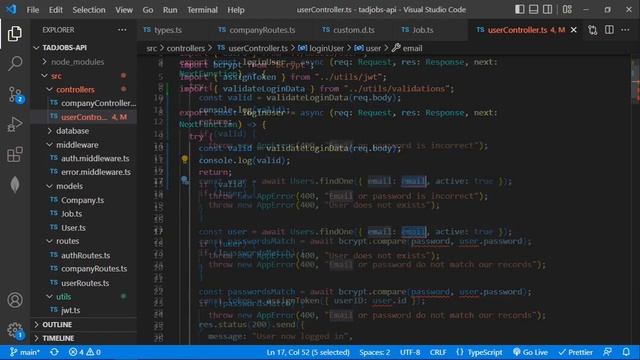Open the Terminal menu

[x=202, y=10]
